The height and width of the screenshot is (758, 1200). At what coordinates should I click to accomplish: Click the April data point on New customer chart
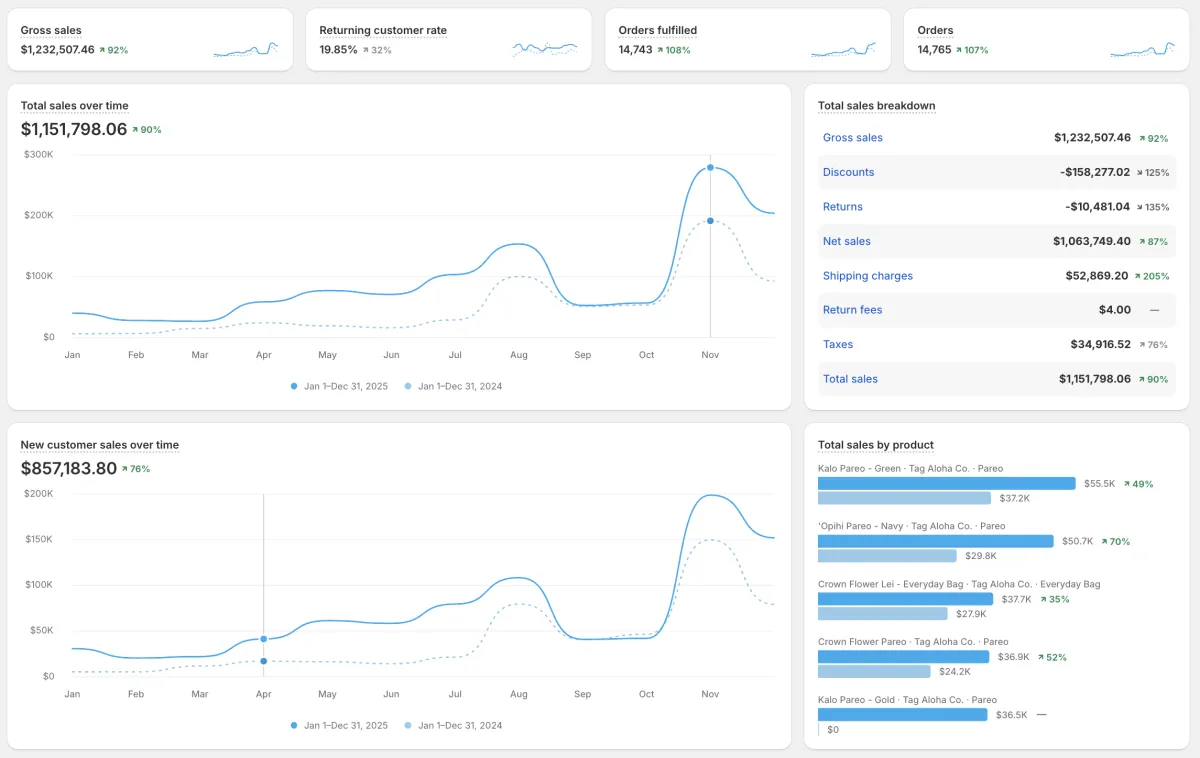pos(264,638)
